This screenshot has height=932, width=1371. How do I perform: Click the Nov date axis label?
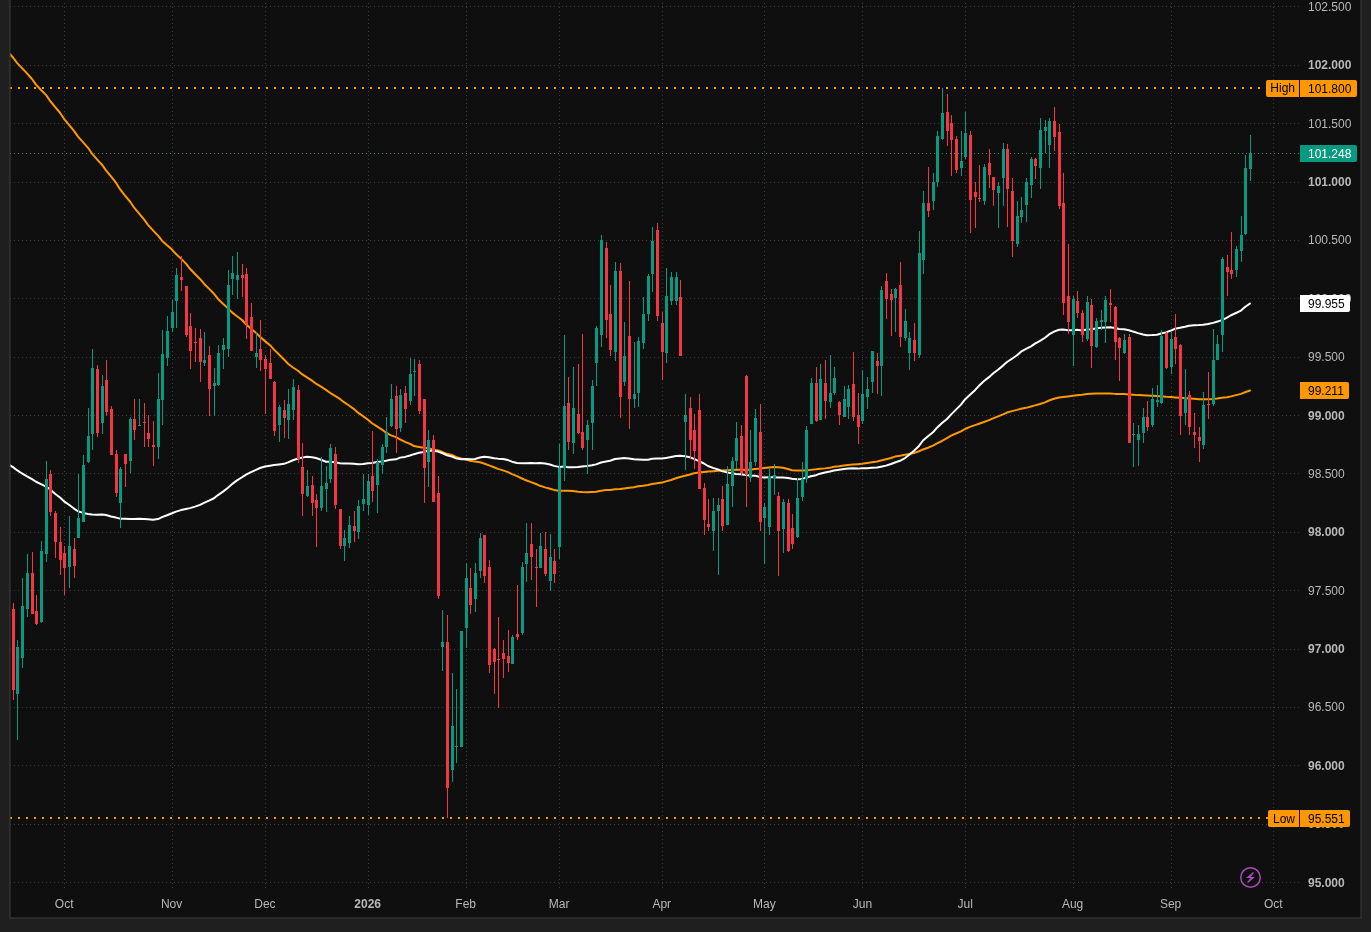pyautogui.click(x=172, y=904)
